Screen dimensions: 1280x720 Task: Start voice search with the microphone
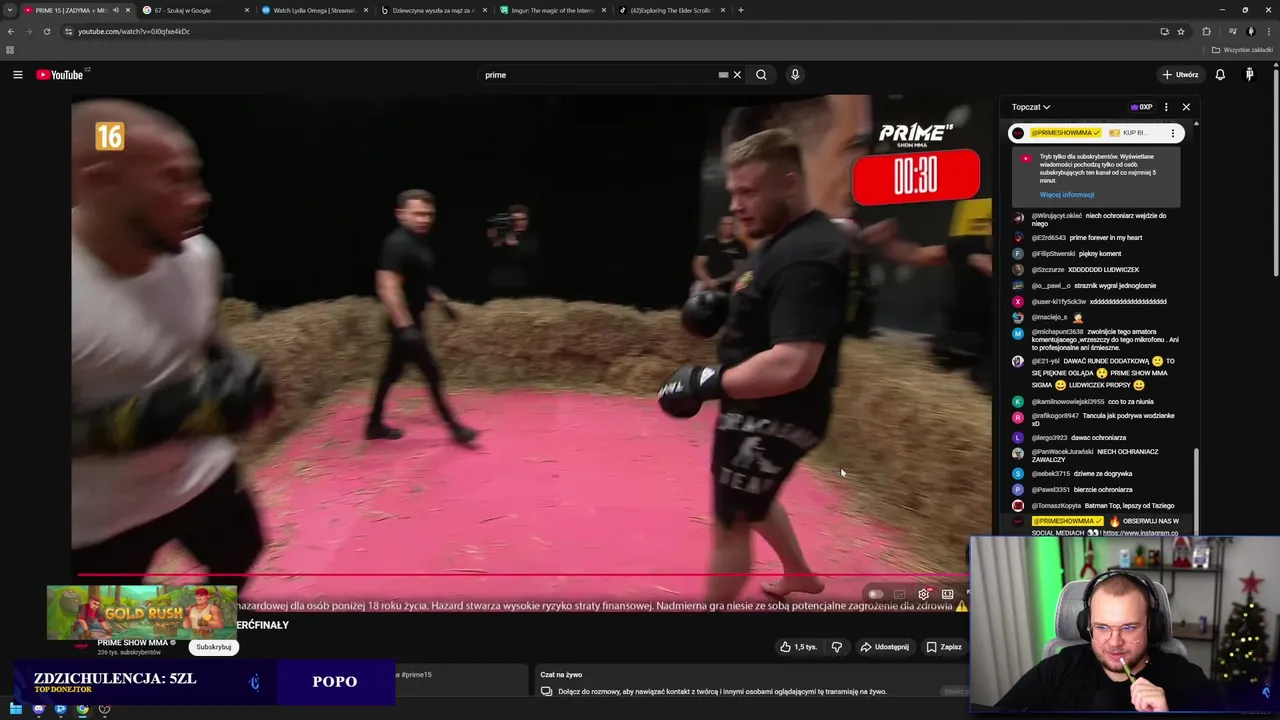(795, 75)
